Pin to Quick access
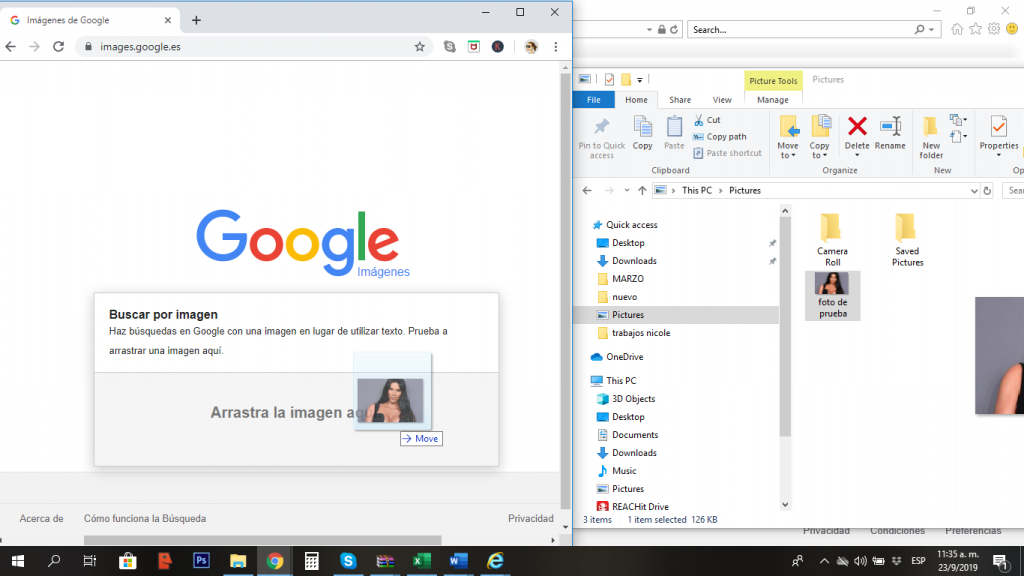Viewport: 1024px width, 576px height. [x=601, y=138]
